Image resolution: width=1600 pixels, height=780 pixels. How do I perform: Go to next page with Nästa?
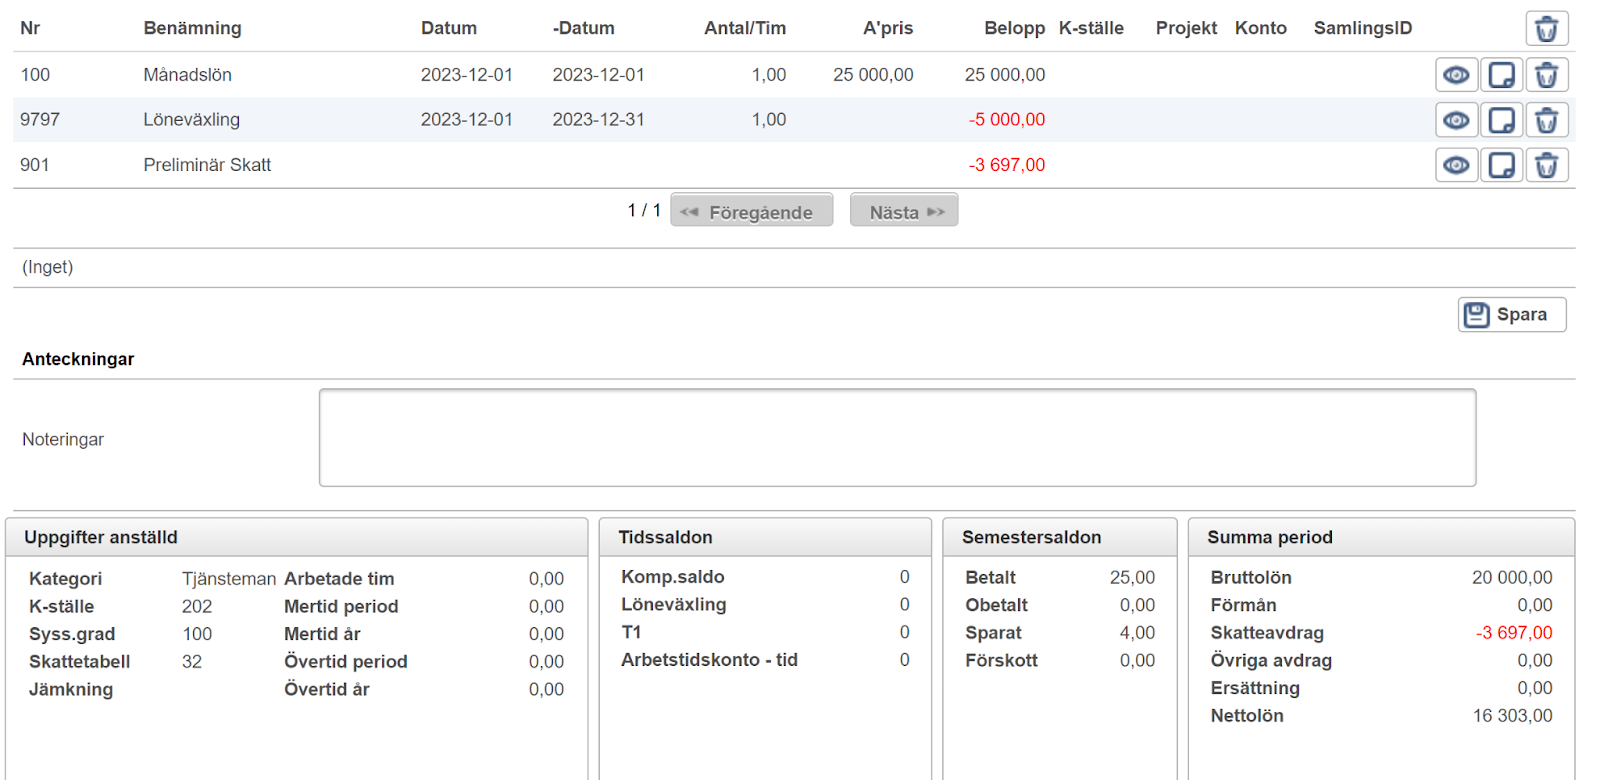(x=904, y=210)
